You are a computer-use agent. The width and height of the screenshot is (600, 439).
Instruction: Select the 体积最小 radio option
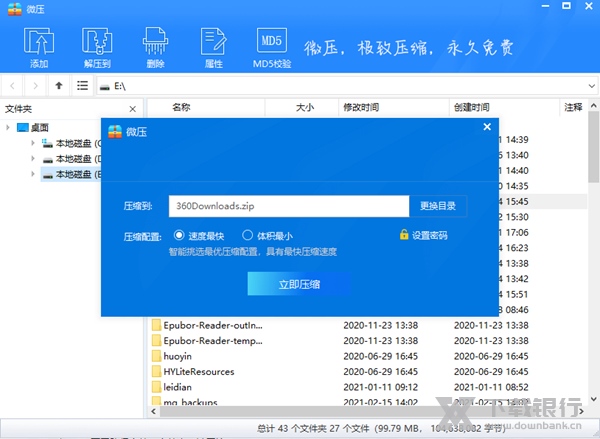(x=247, y=235)
